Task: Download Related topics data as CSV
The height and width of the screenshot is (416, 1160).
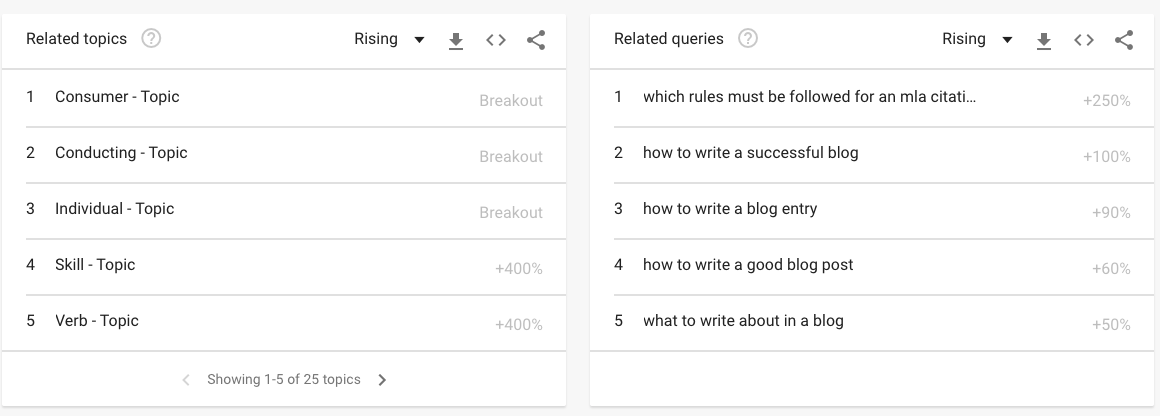Action: pos(456,40)
